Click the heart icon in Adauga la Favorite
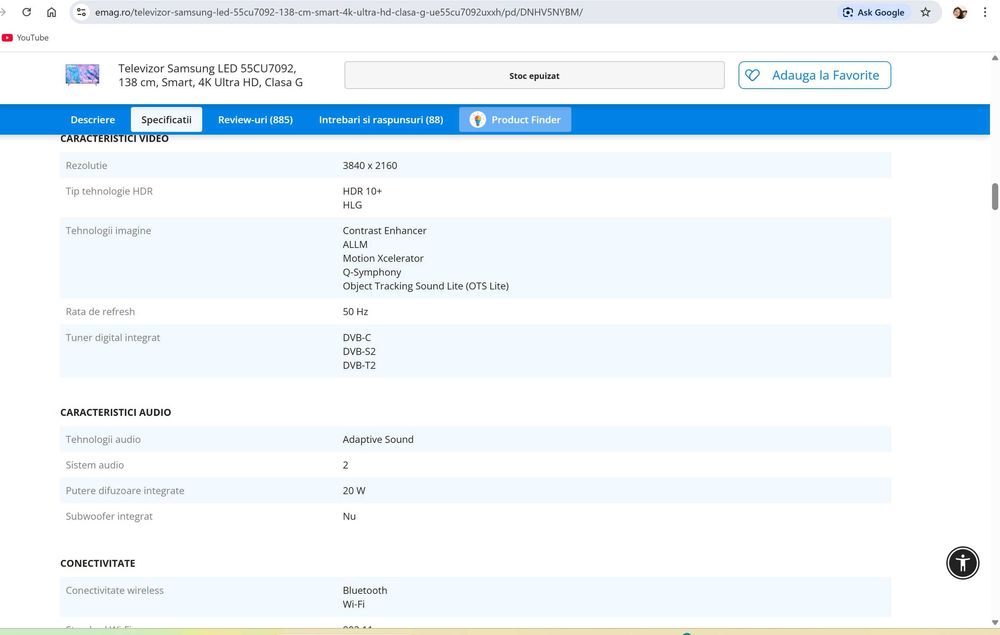 pyautogui.click(x=753, y=75)
